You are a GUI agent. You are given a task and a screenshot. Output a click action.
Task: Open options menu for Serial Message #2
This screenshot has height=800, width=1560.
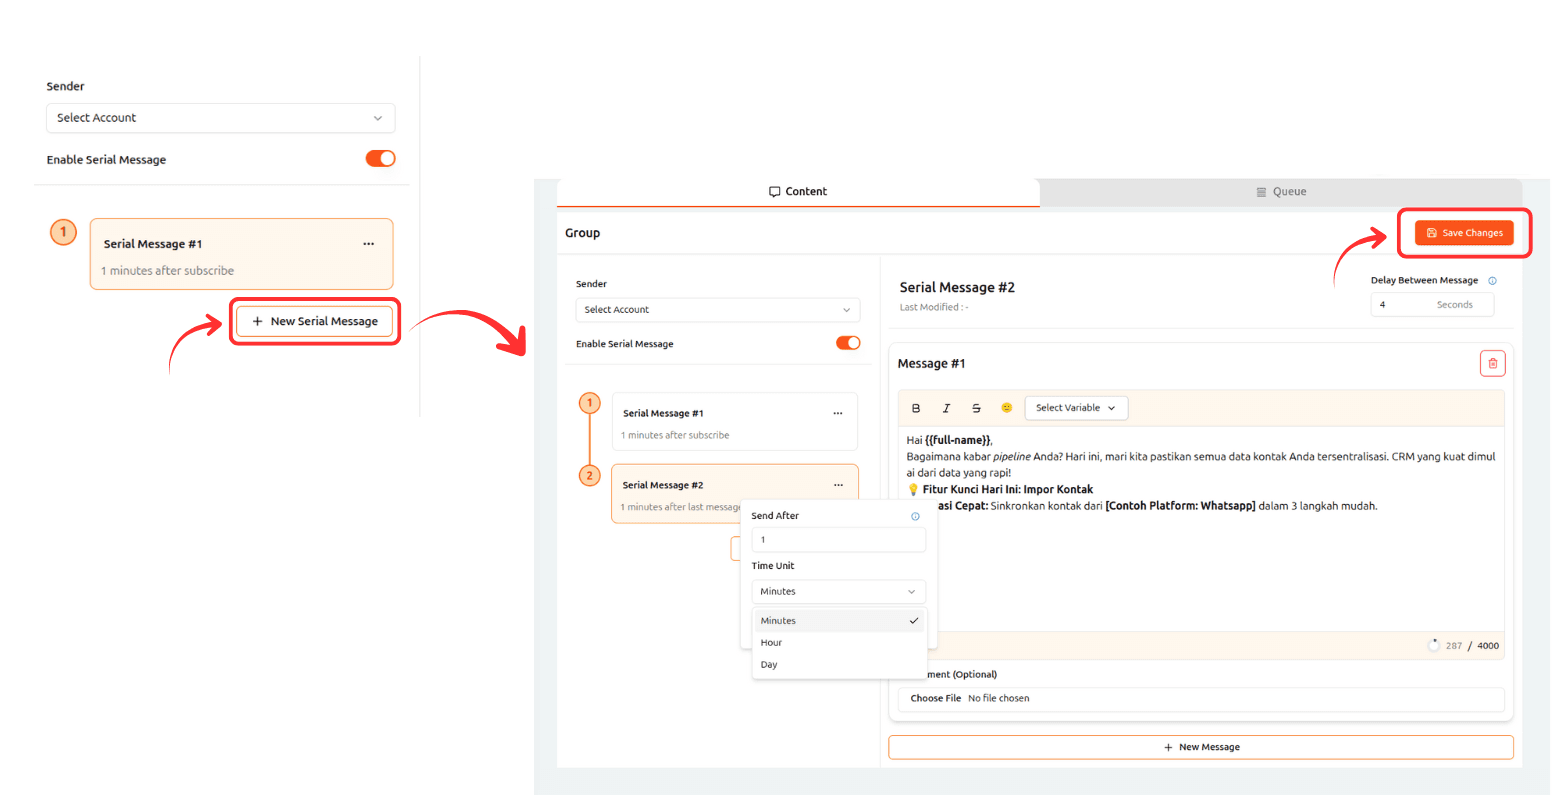tap(838, 485)
